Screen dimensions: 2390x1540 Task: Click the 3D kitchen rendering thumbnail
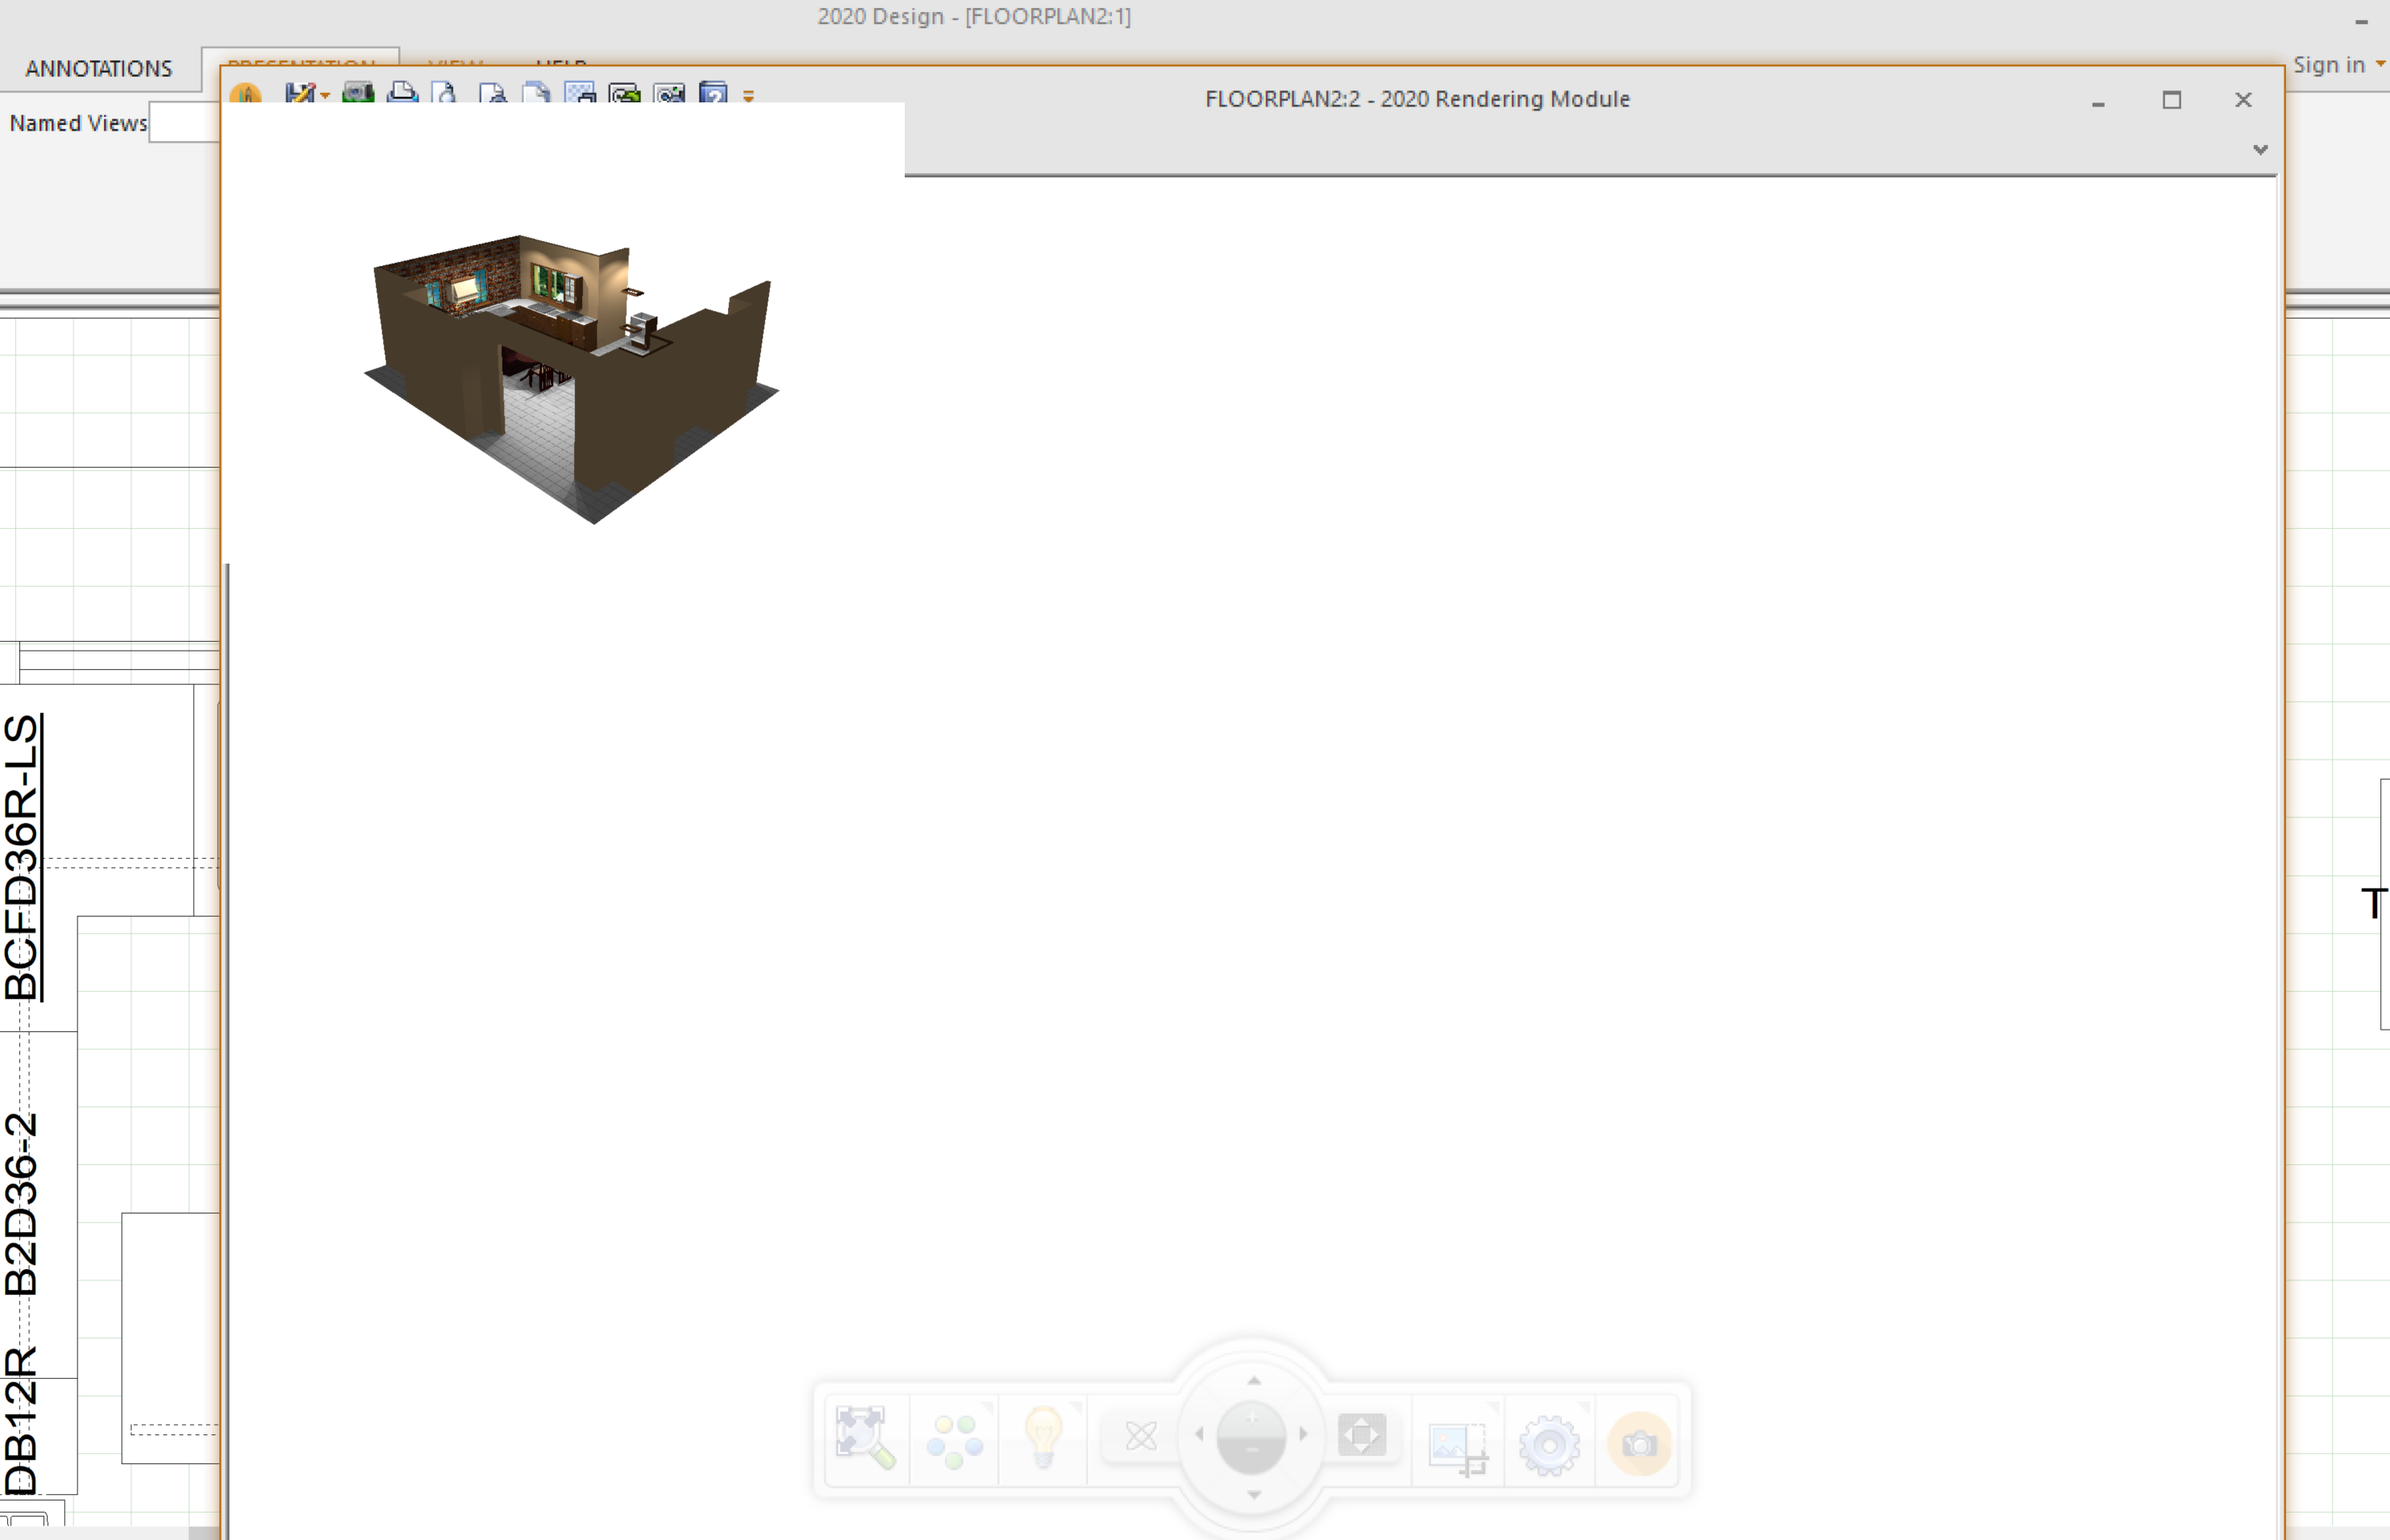pos(571,379)
